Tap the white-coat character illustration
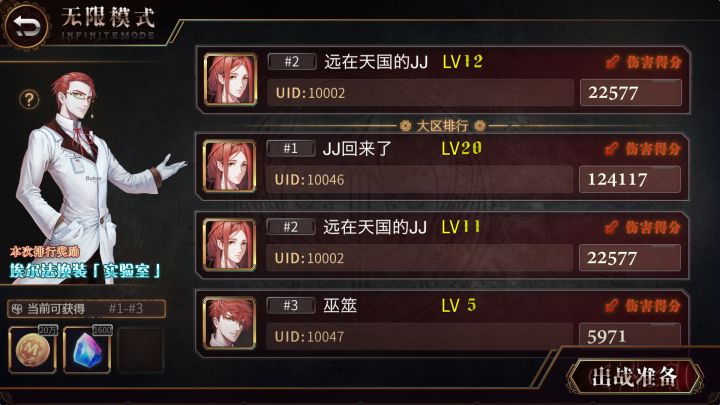Viewport: 720px width, 405px height. tap(94, 177)
